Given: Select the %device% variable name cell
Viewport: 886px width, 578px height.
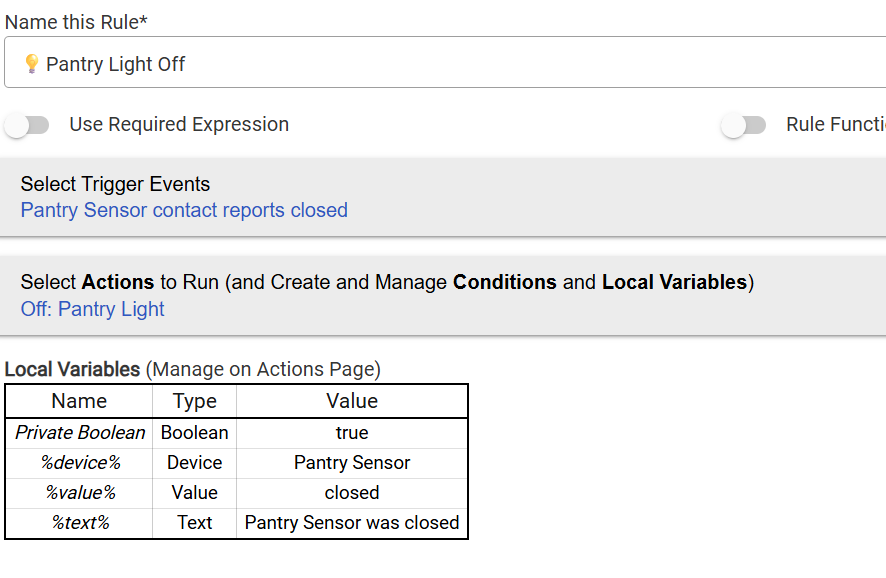Looking at the screenshot, I should (x=80, y=463).
